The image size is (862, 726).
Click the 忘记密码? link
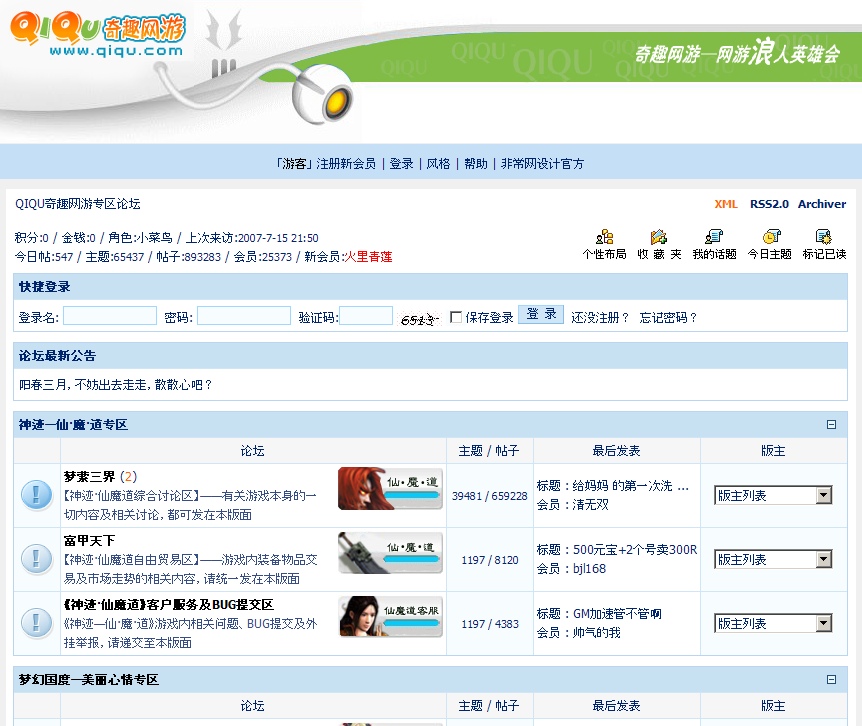tap(668, 317)
